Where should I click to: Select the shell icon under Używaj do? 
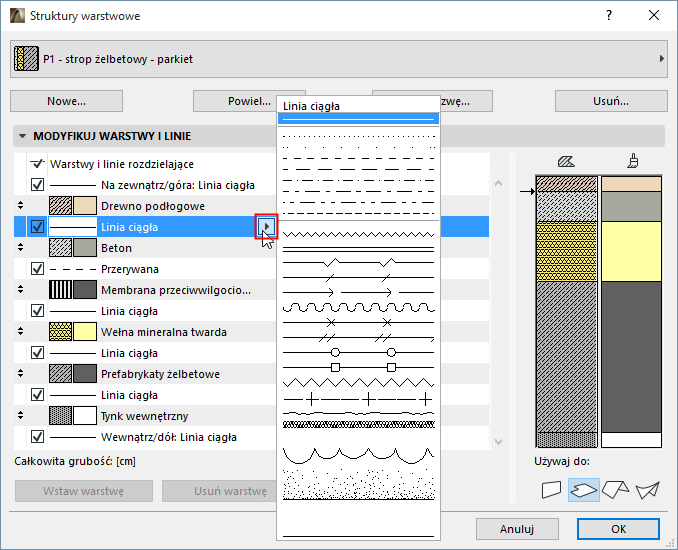point(648,490)
